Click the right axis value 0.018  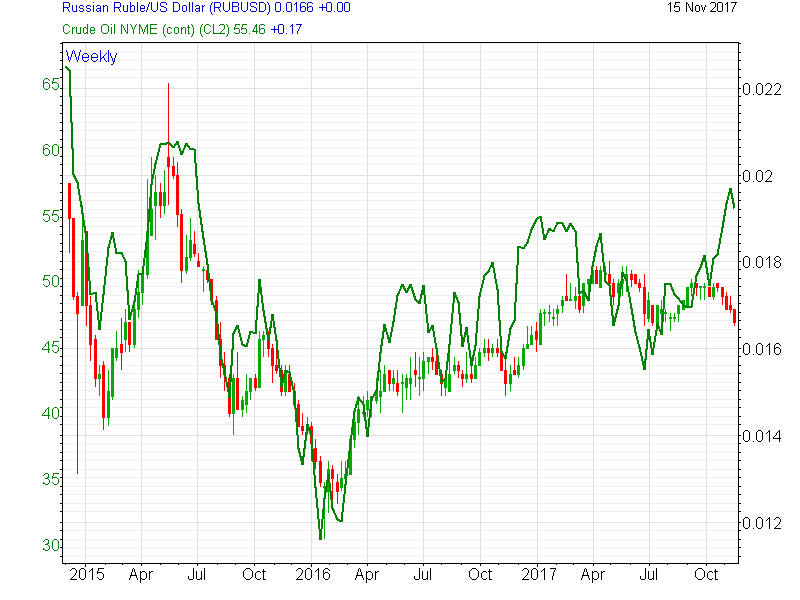(x=762, y=263)
